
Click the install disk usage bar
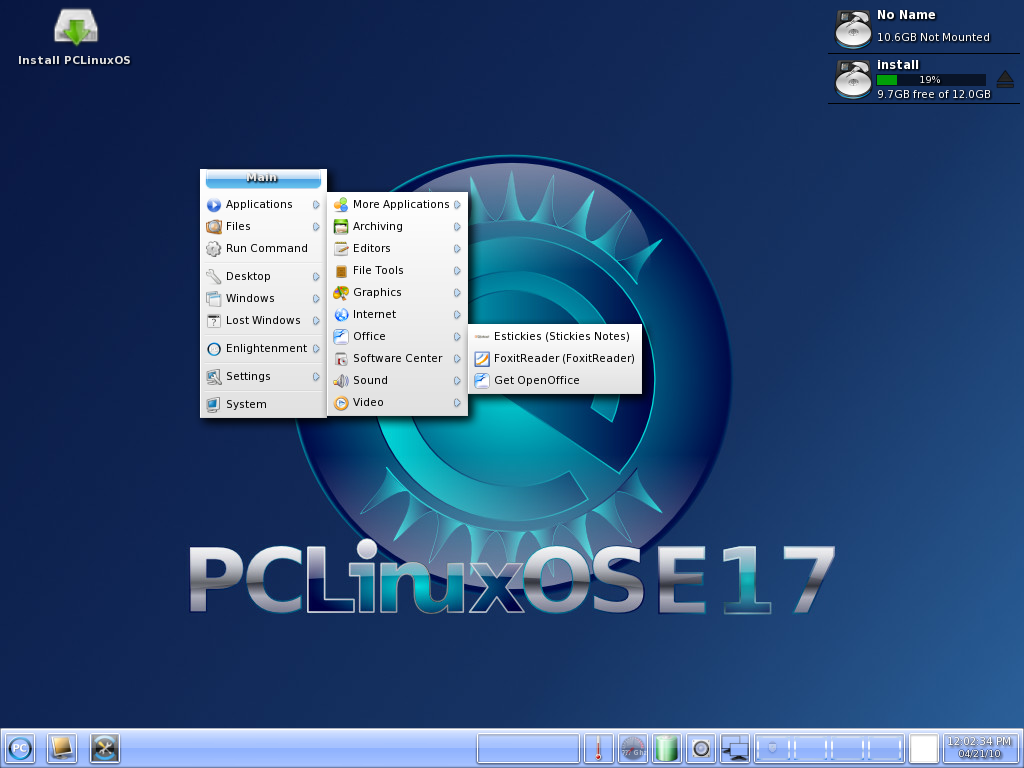point(930,80)
